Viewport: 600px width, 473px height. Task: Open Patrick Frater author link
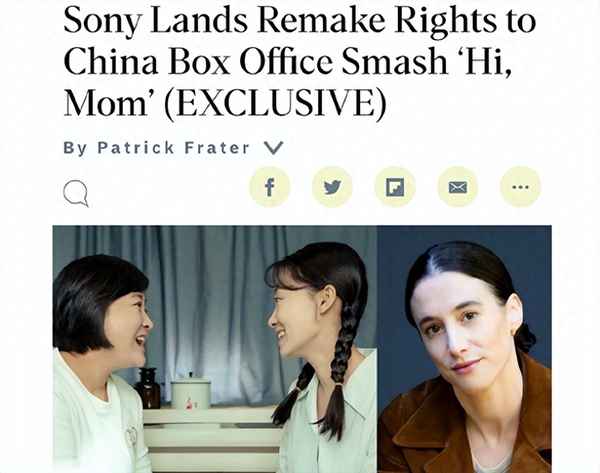174,148
